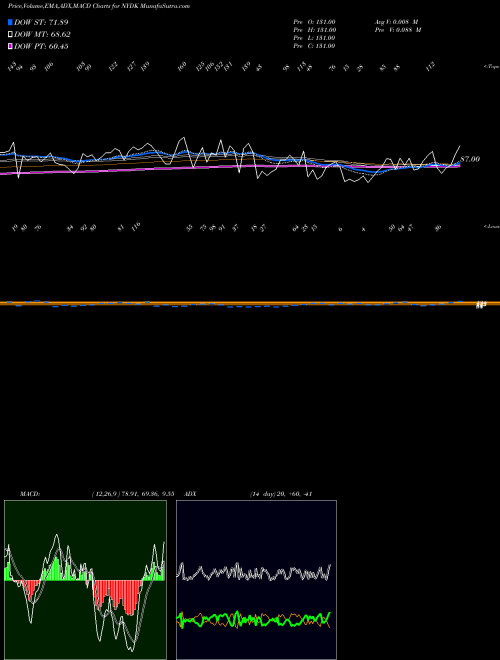Click the volume labels at the volume bar end
500x660 pixels.
coord(481,305)
